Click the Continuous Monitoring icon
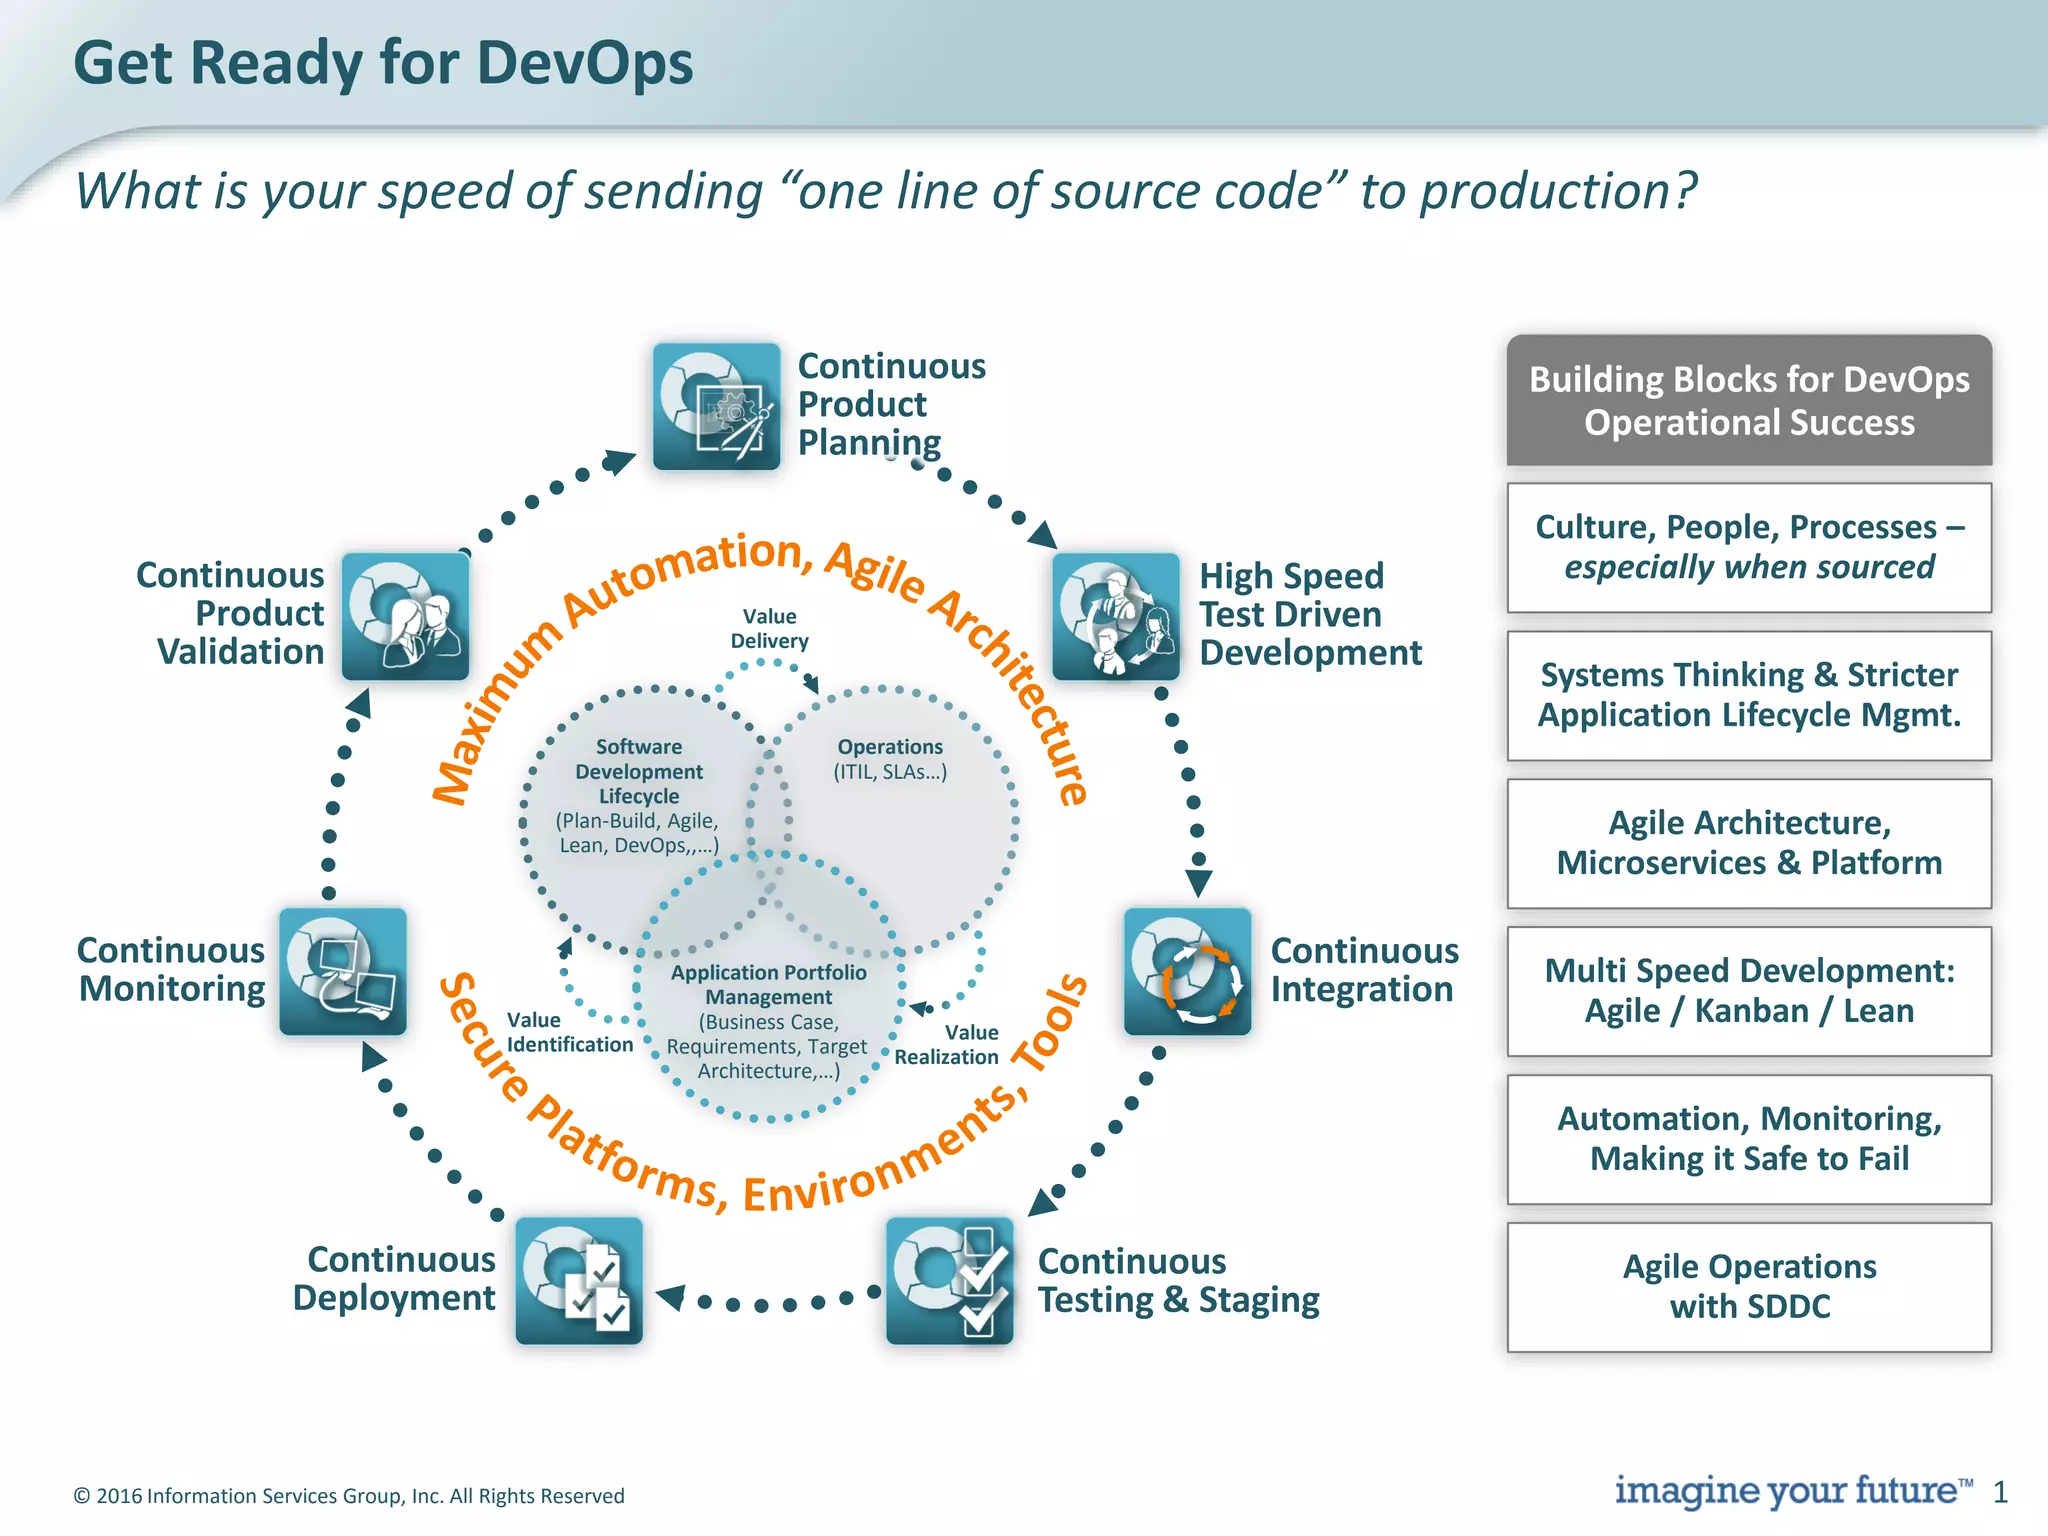 pos(343,971)
